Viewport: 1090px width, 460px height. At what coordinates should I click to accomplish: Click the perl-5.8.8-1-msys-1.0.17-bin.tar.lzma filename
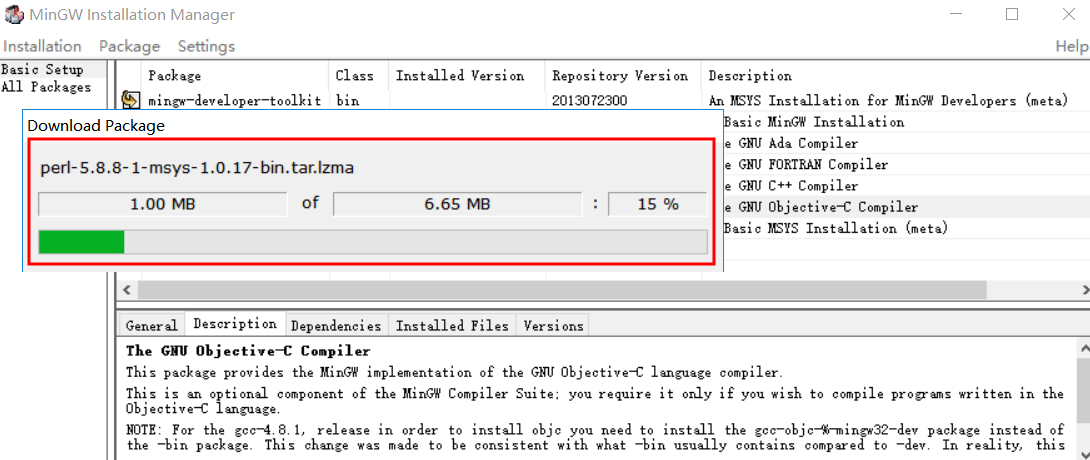(197, 168)
